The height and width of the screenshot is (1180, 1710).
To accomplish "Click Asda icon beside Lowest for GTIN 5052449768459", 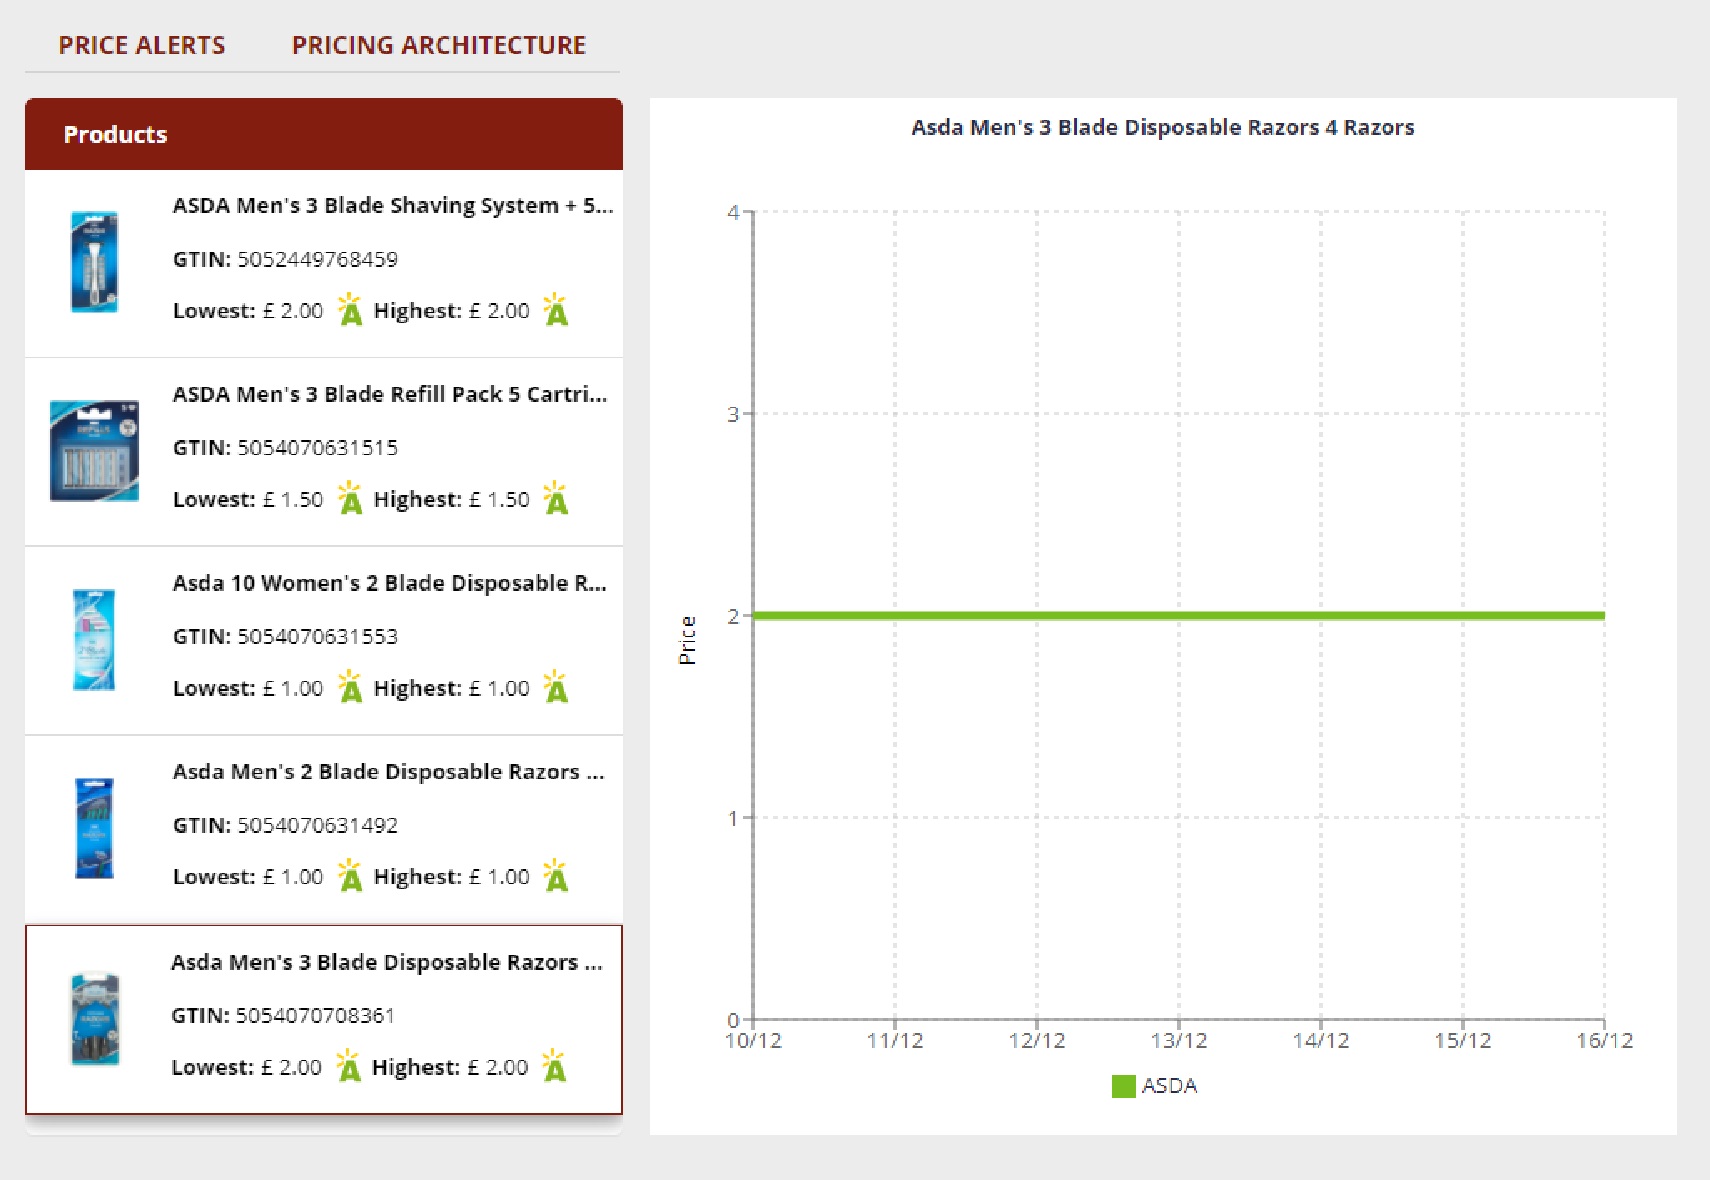I will pyautogui.click(x=350, y=310).
